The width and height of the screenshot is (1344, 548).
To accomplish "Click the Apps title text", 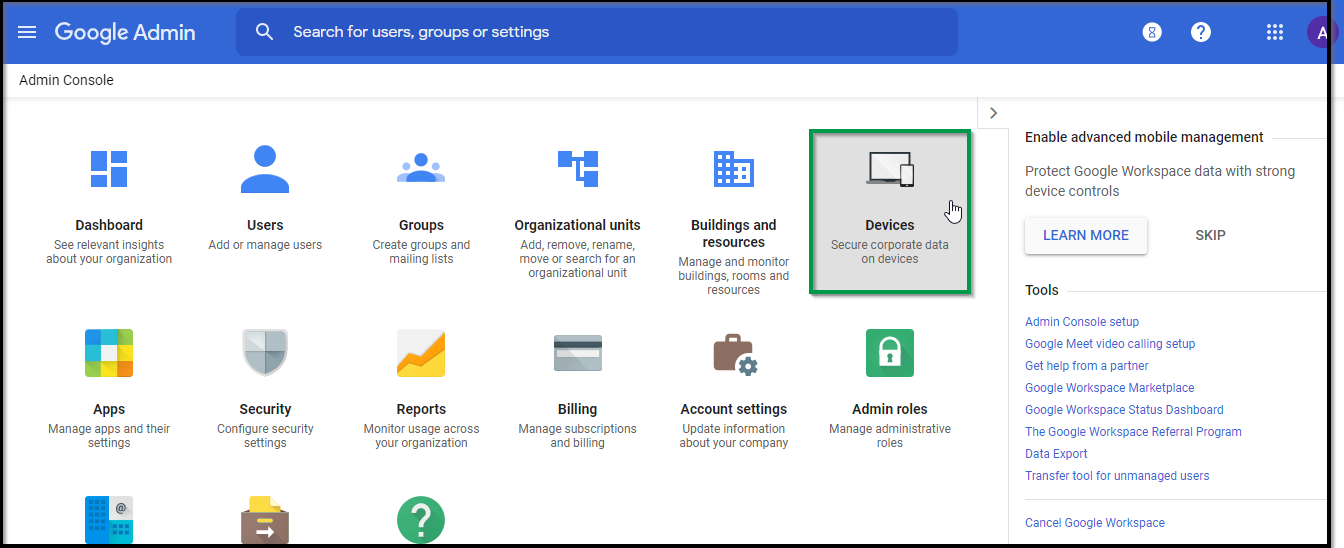I will coord(109,409).
